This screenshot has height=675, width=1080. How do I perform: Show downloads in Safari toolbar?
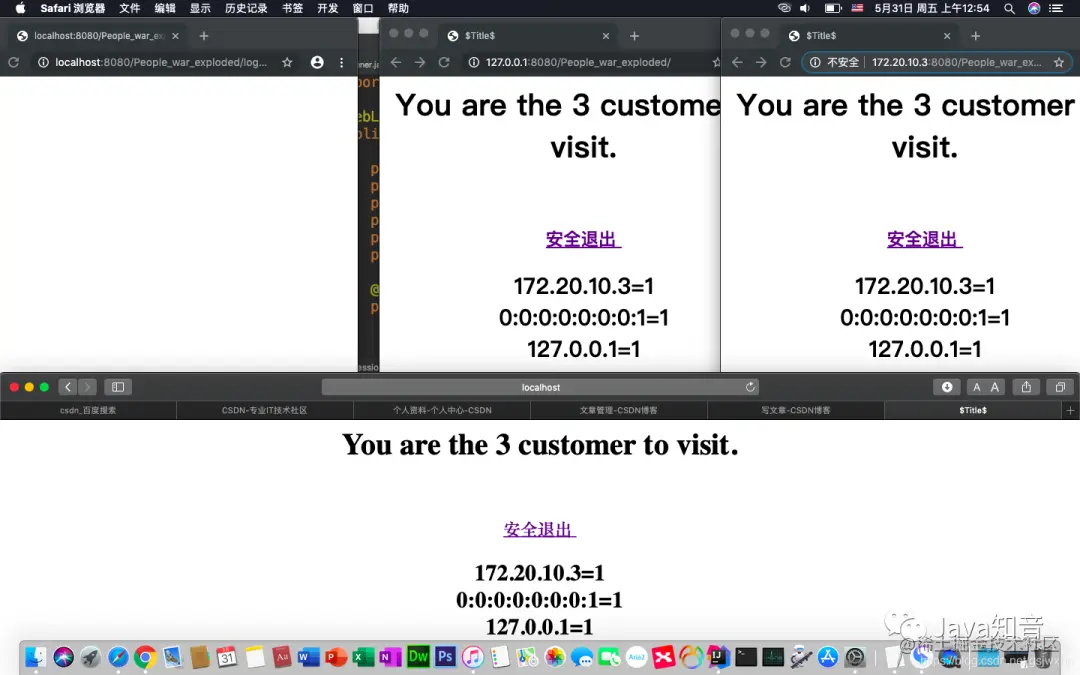[947, 387]
